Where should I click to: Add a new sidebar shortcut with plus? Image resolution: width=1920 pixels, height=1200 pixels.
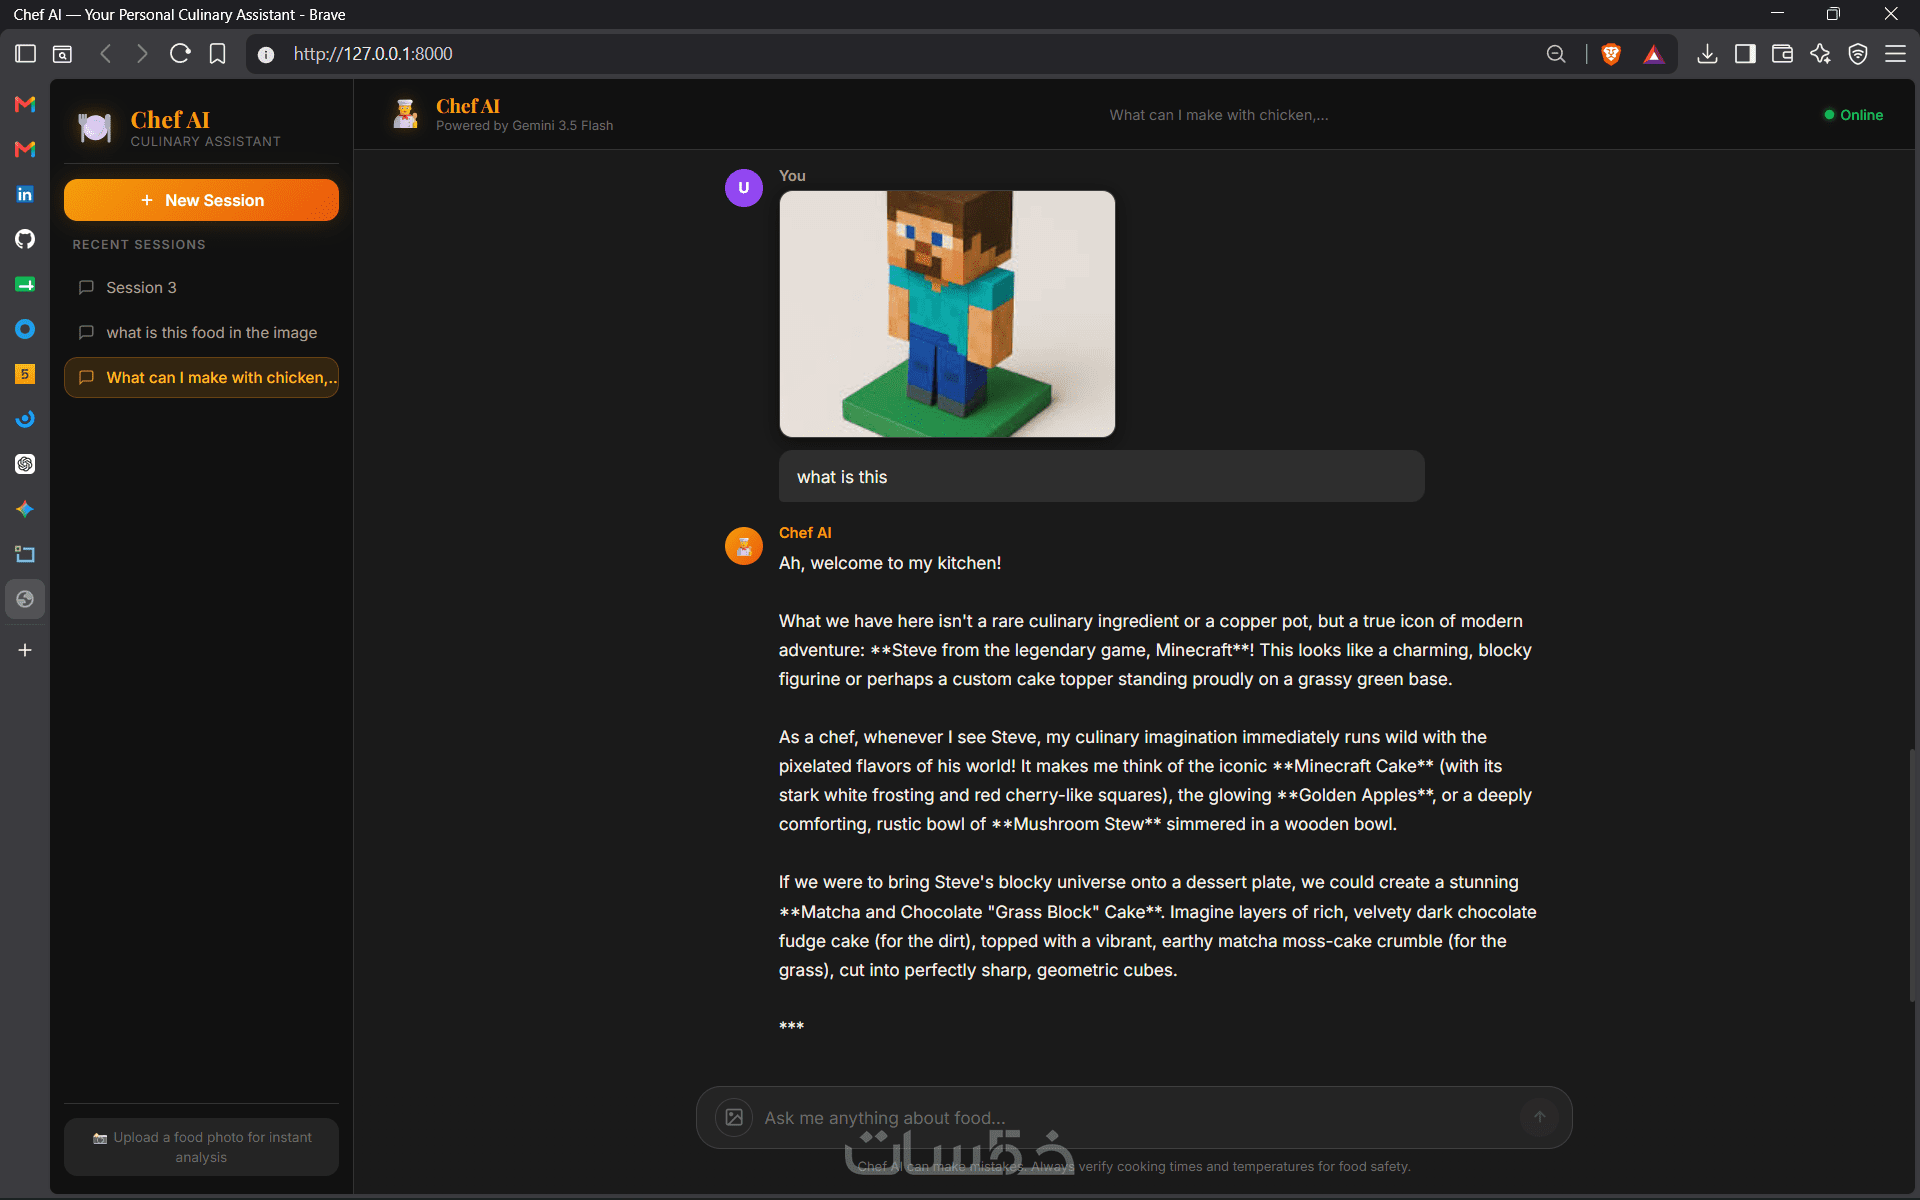25,650
